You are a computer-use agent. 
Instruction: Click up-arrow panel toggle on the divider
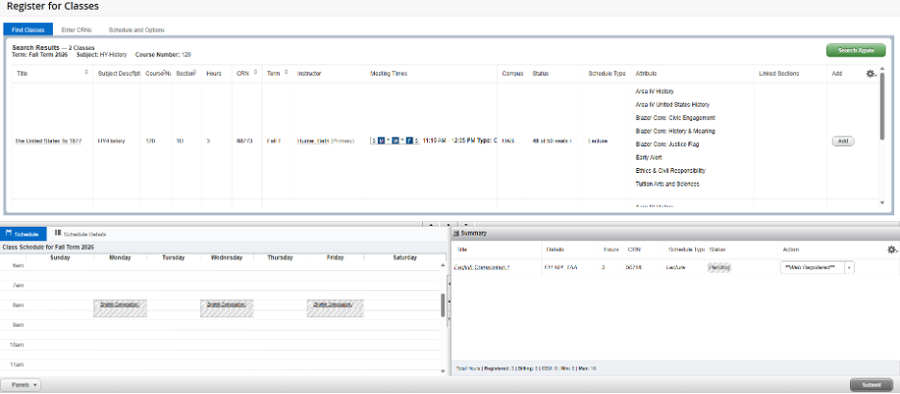tap(431, 225)
